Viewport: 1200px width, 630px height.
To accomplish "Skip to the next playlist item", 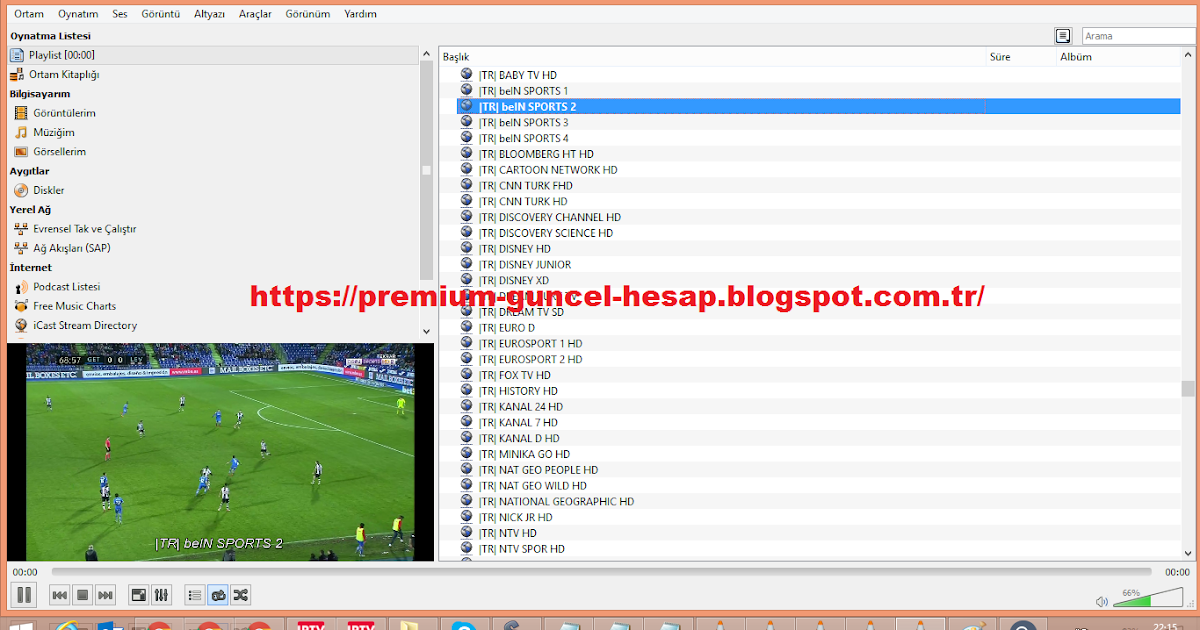I will click(106, 595).
